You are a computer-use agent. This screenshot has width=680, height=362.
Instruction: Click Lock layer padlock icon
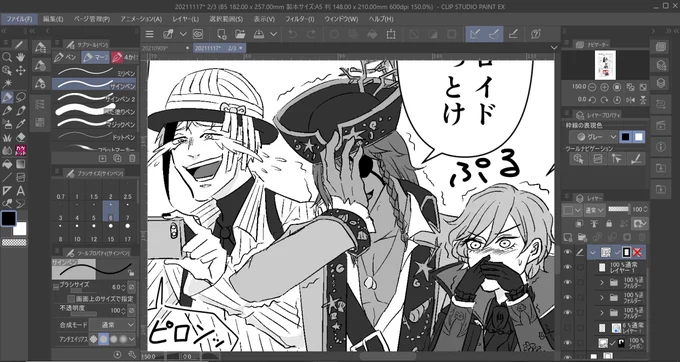click(x=609, y=224)
